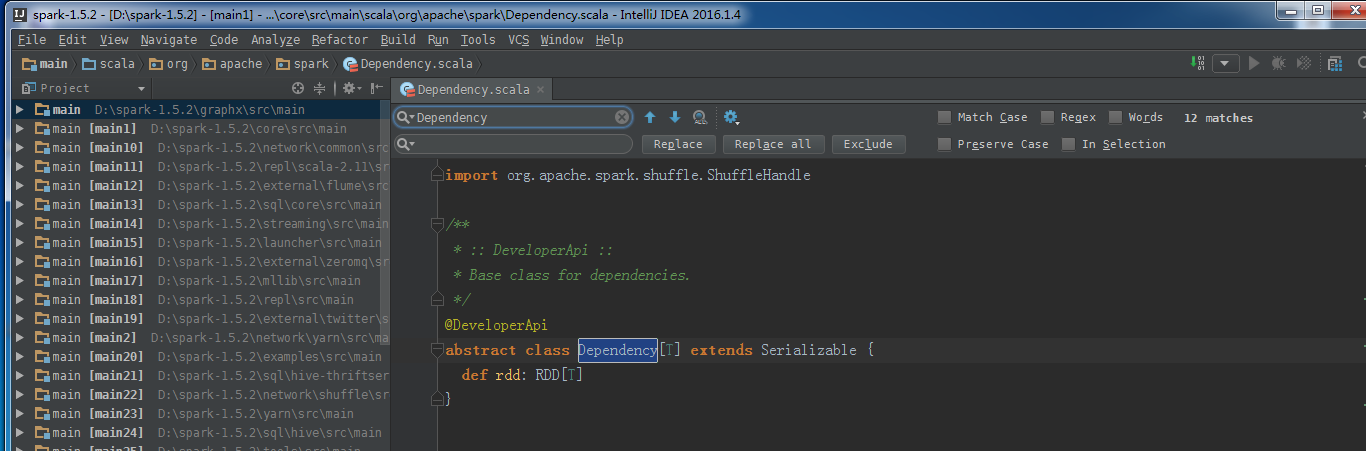Image resolution: width=1366 pixels, height=451 pixels.
Task: Run with Coverage toolbar icon
Action: [1304, 64]
